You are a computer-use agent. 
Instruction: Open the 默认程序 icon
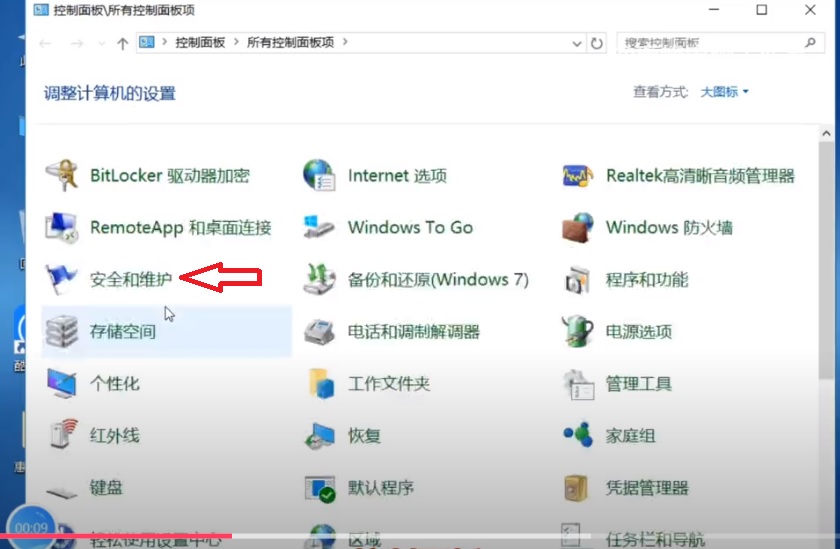coord(320,488)
